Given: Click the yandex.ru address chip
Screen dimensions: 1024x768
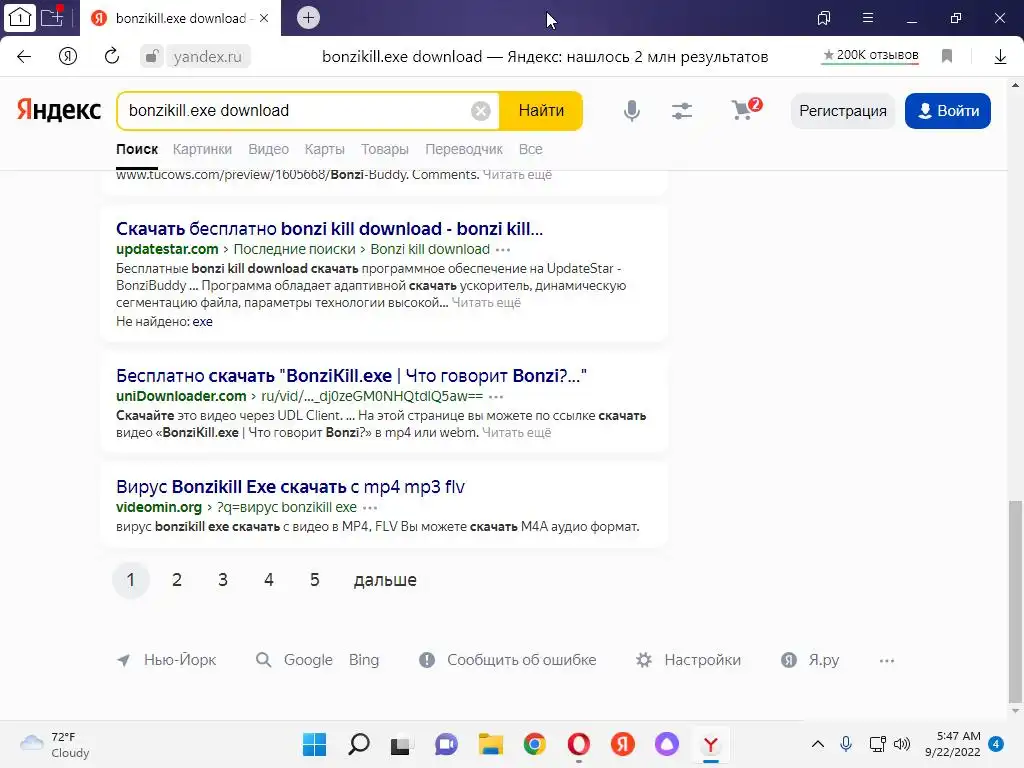Looking at the screenshot, I should [208, 57].
